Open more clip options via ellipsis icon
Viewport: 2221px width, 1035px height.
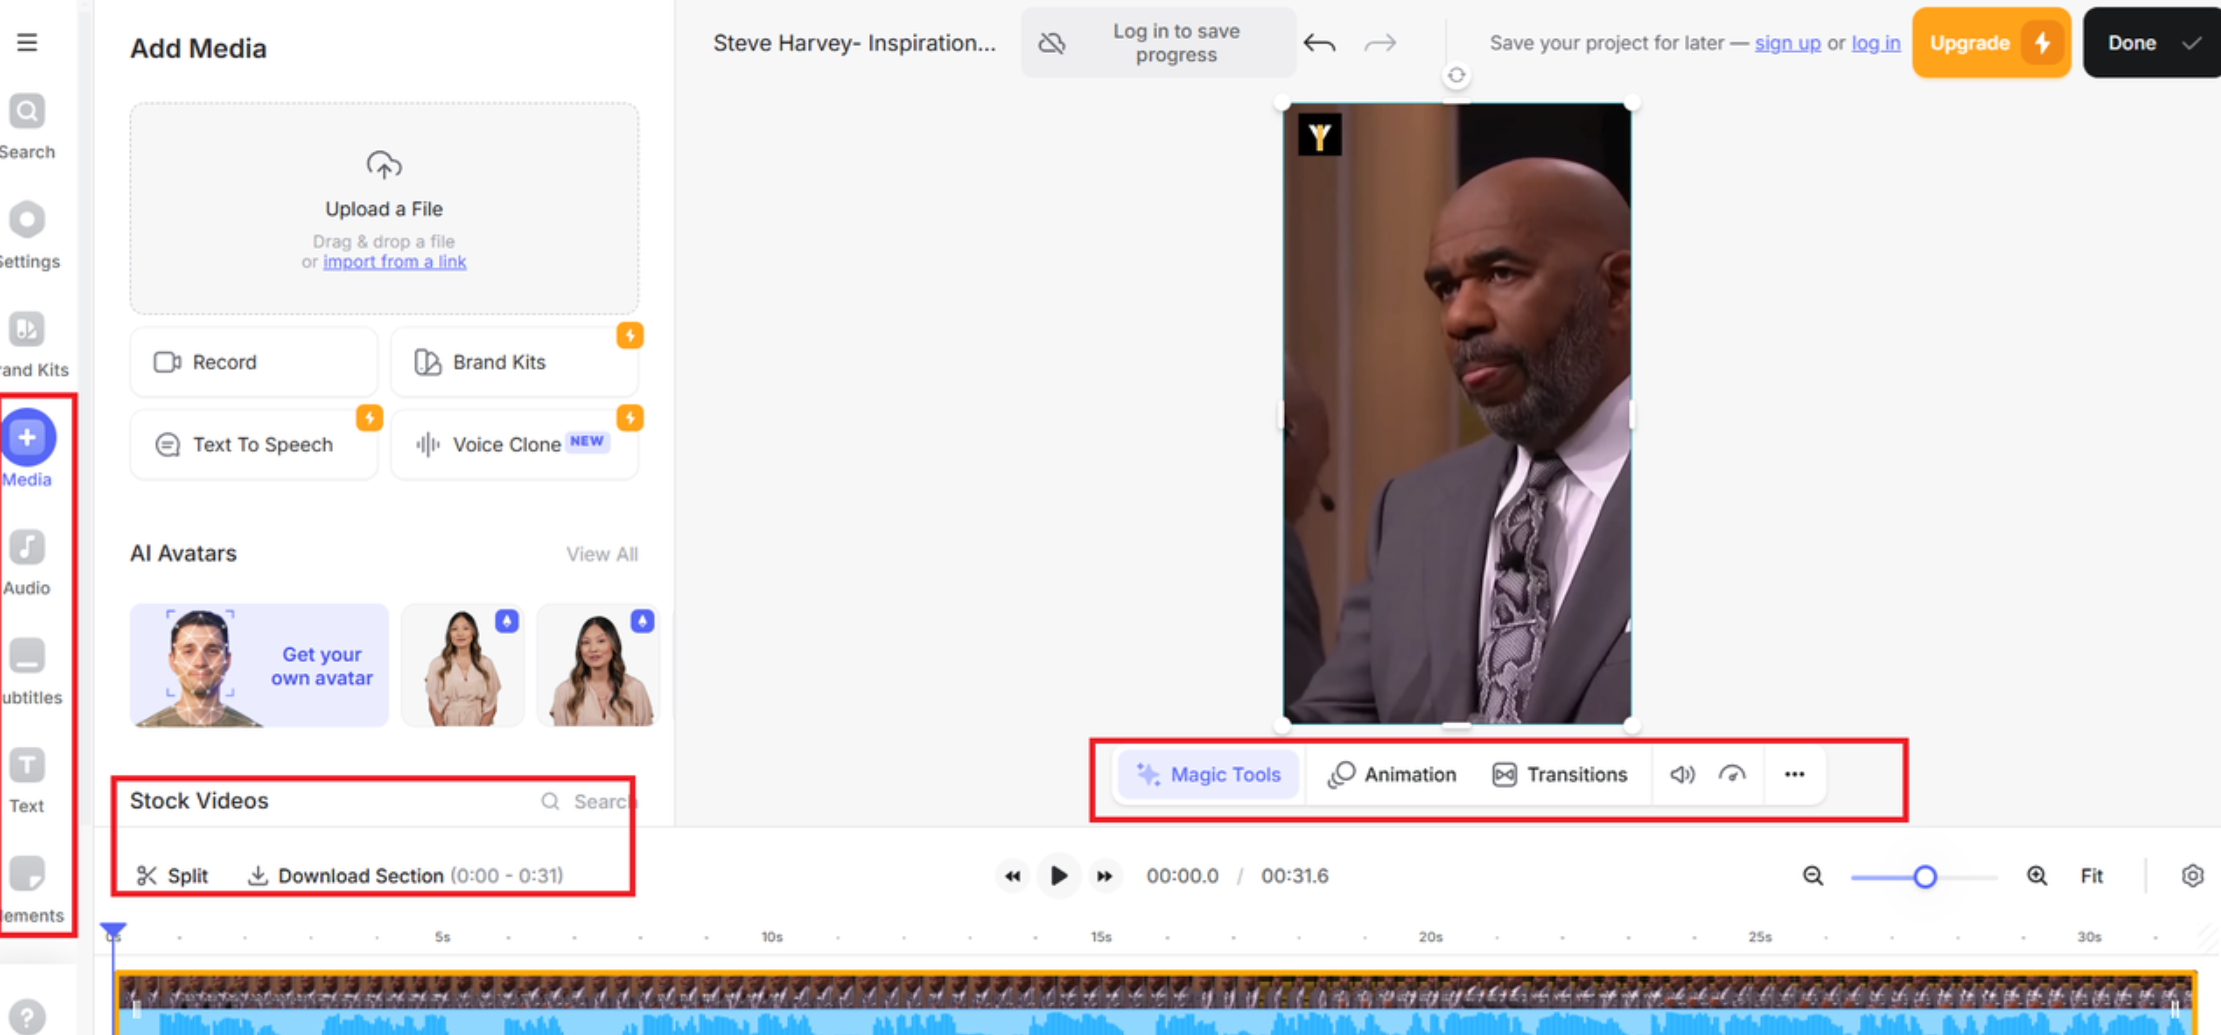(1794, 774)
